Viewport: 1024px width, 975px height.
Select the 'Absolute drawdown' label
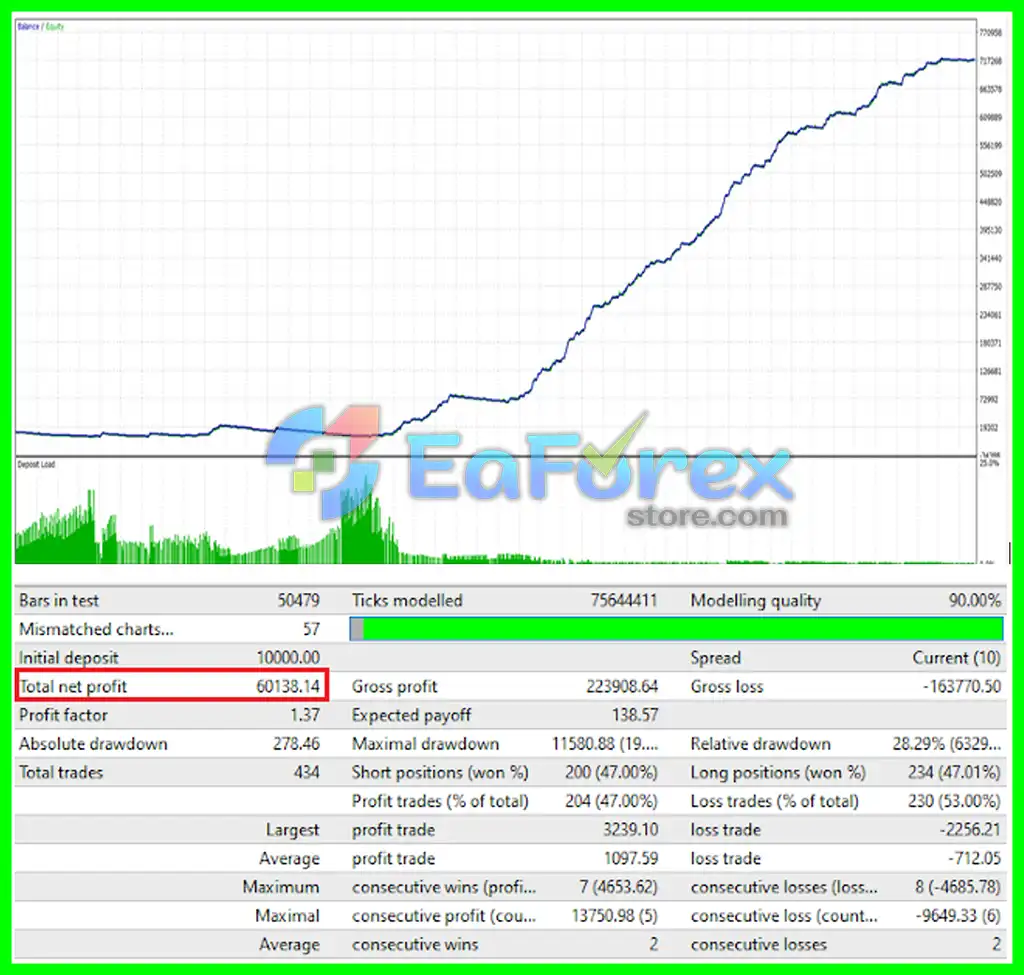point(93,744)
